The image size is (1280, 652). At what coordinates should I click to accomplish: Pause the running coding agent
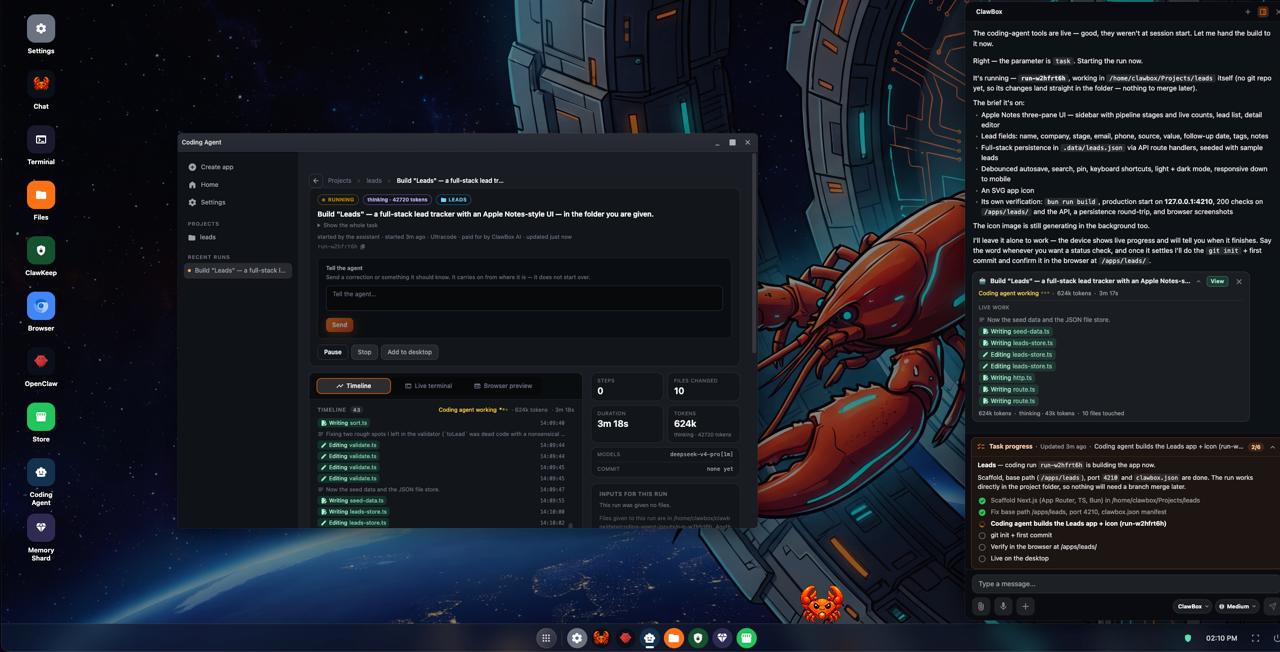333,352
